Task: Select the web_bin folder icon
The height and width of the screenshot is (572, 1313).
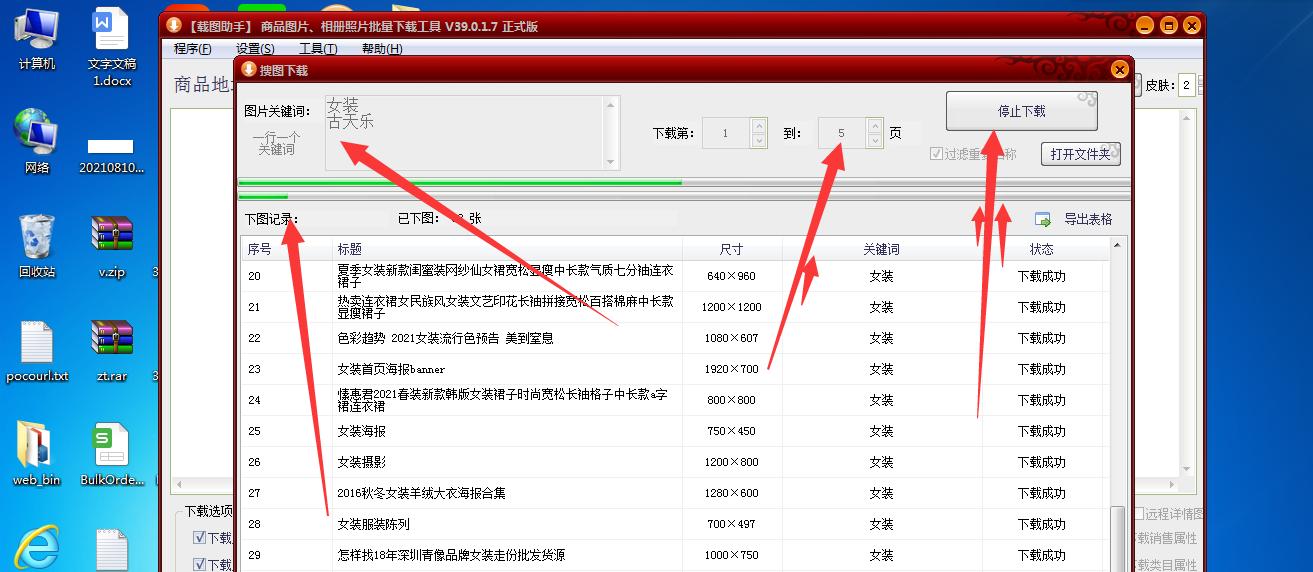Action: click(x=37, y=454)
